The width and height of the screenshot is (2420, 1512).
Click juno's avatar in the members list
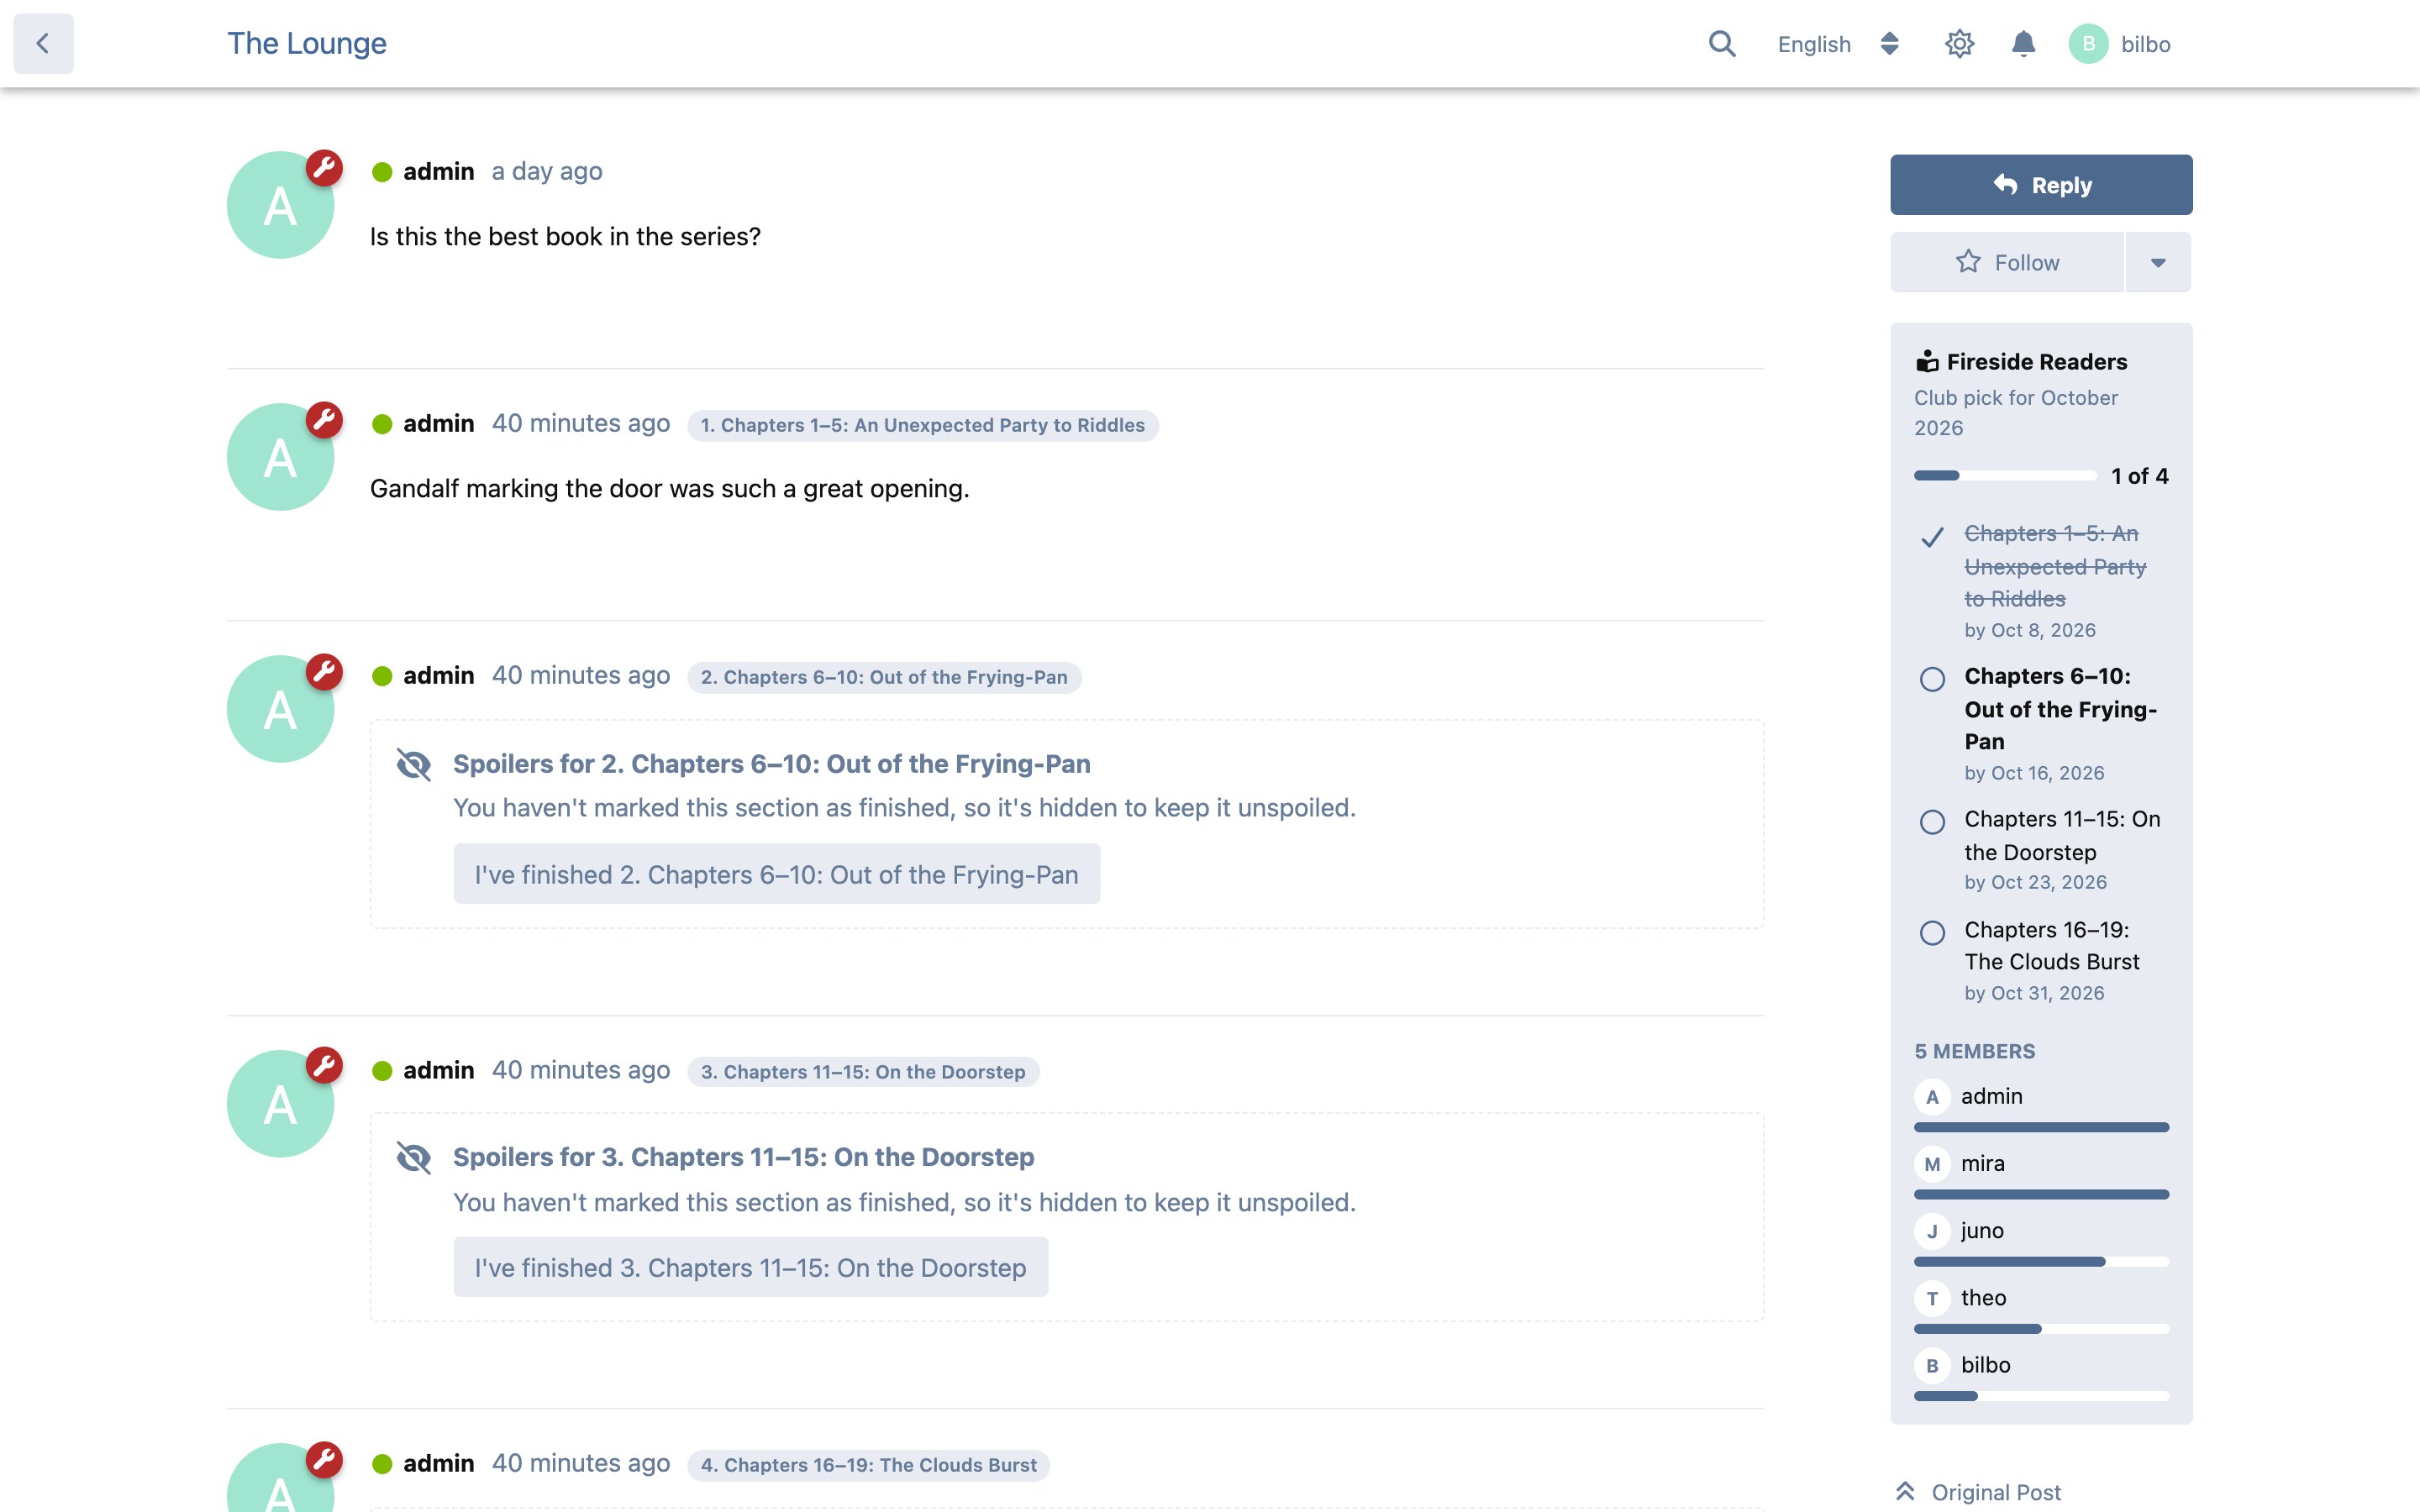[x=1932, y=1231]
